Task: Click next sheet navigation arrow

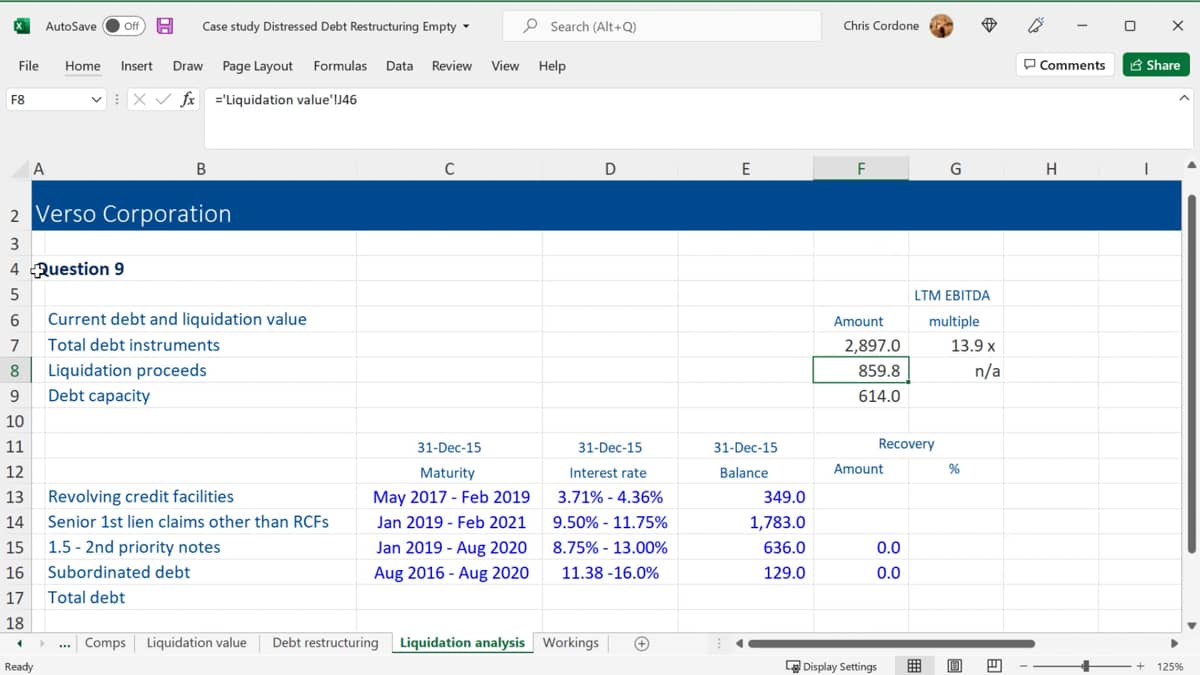Action: tap(42, 644)
